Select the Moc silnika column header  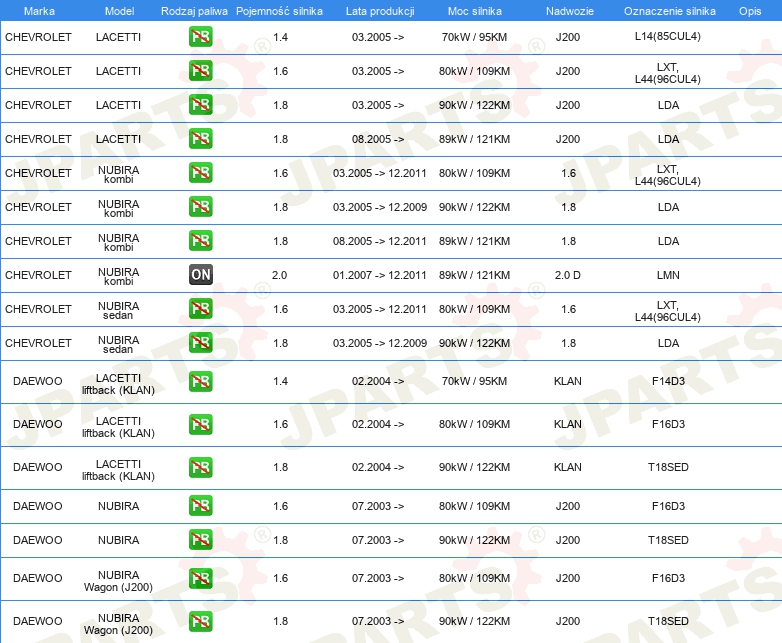[475, 11]
